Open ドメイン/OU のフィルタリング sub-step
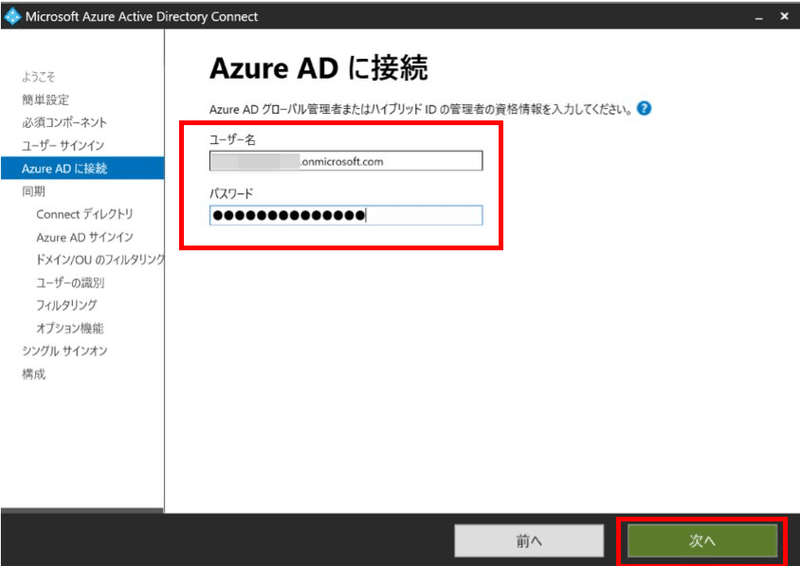This screenshot has height=566, width=800. [100, 260]
